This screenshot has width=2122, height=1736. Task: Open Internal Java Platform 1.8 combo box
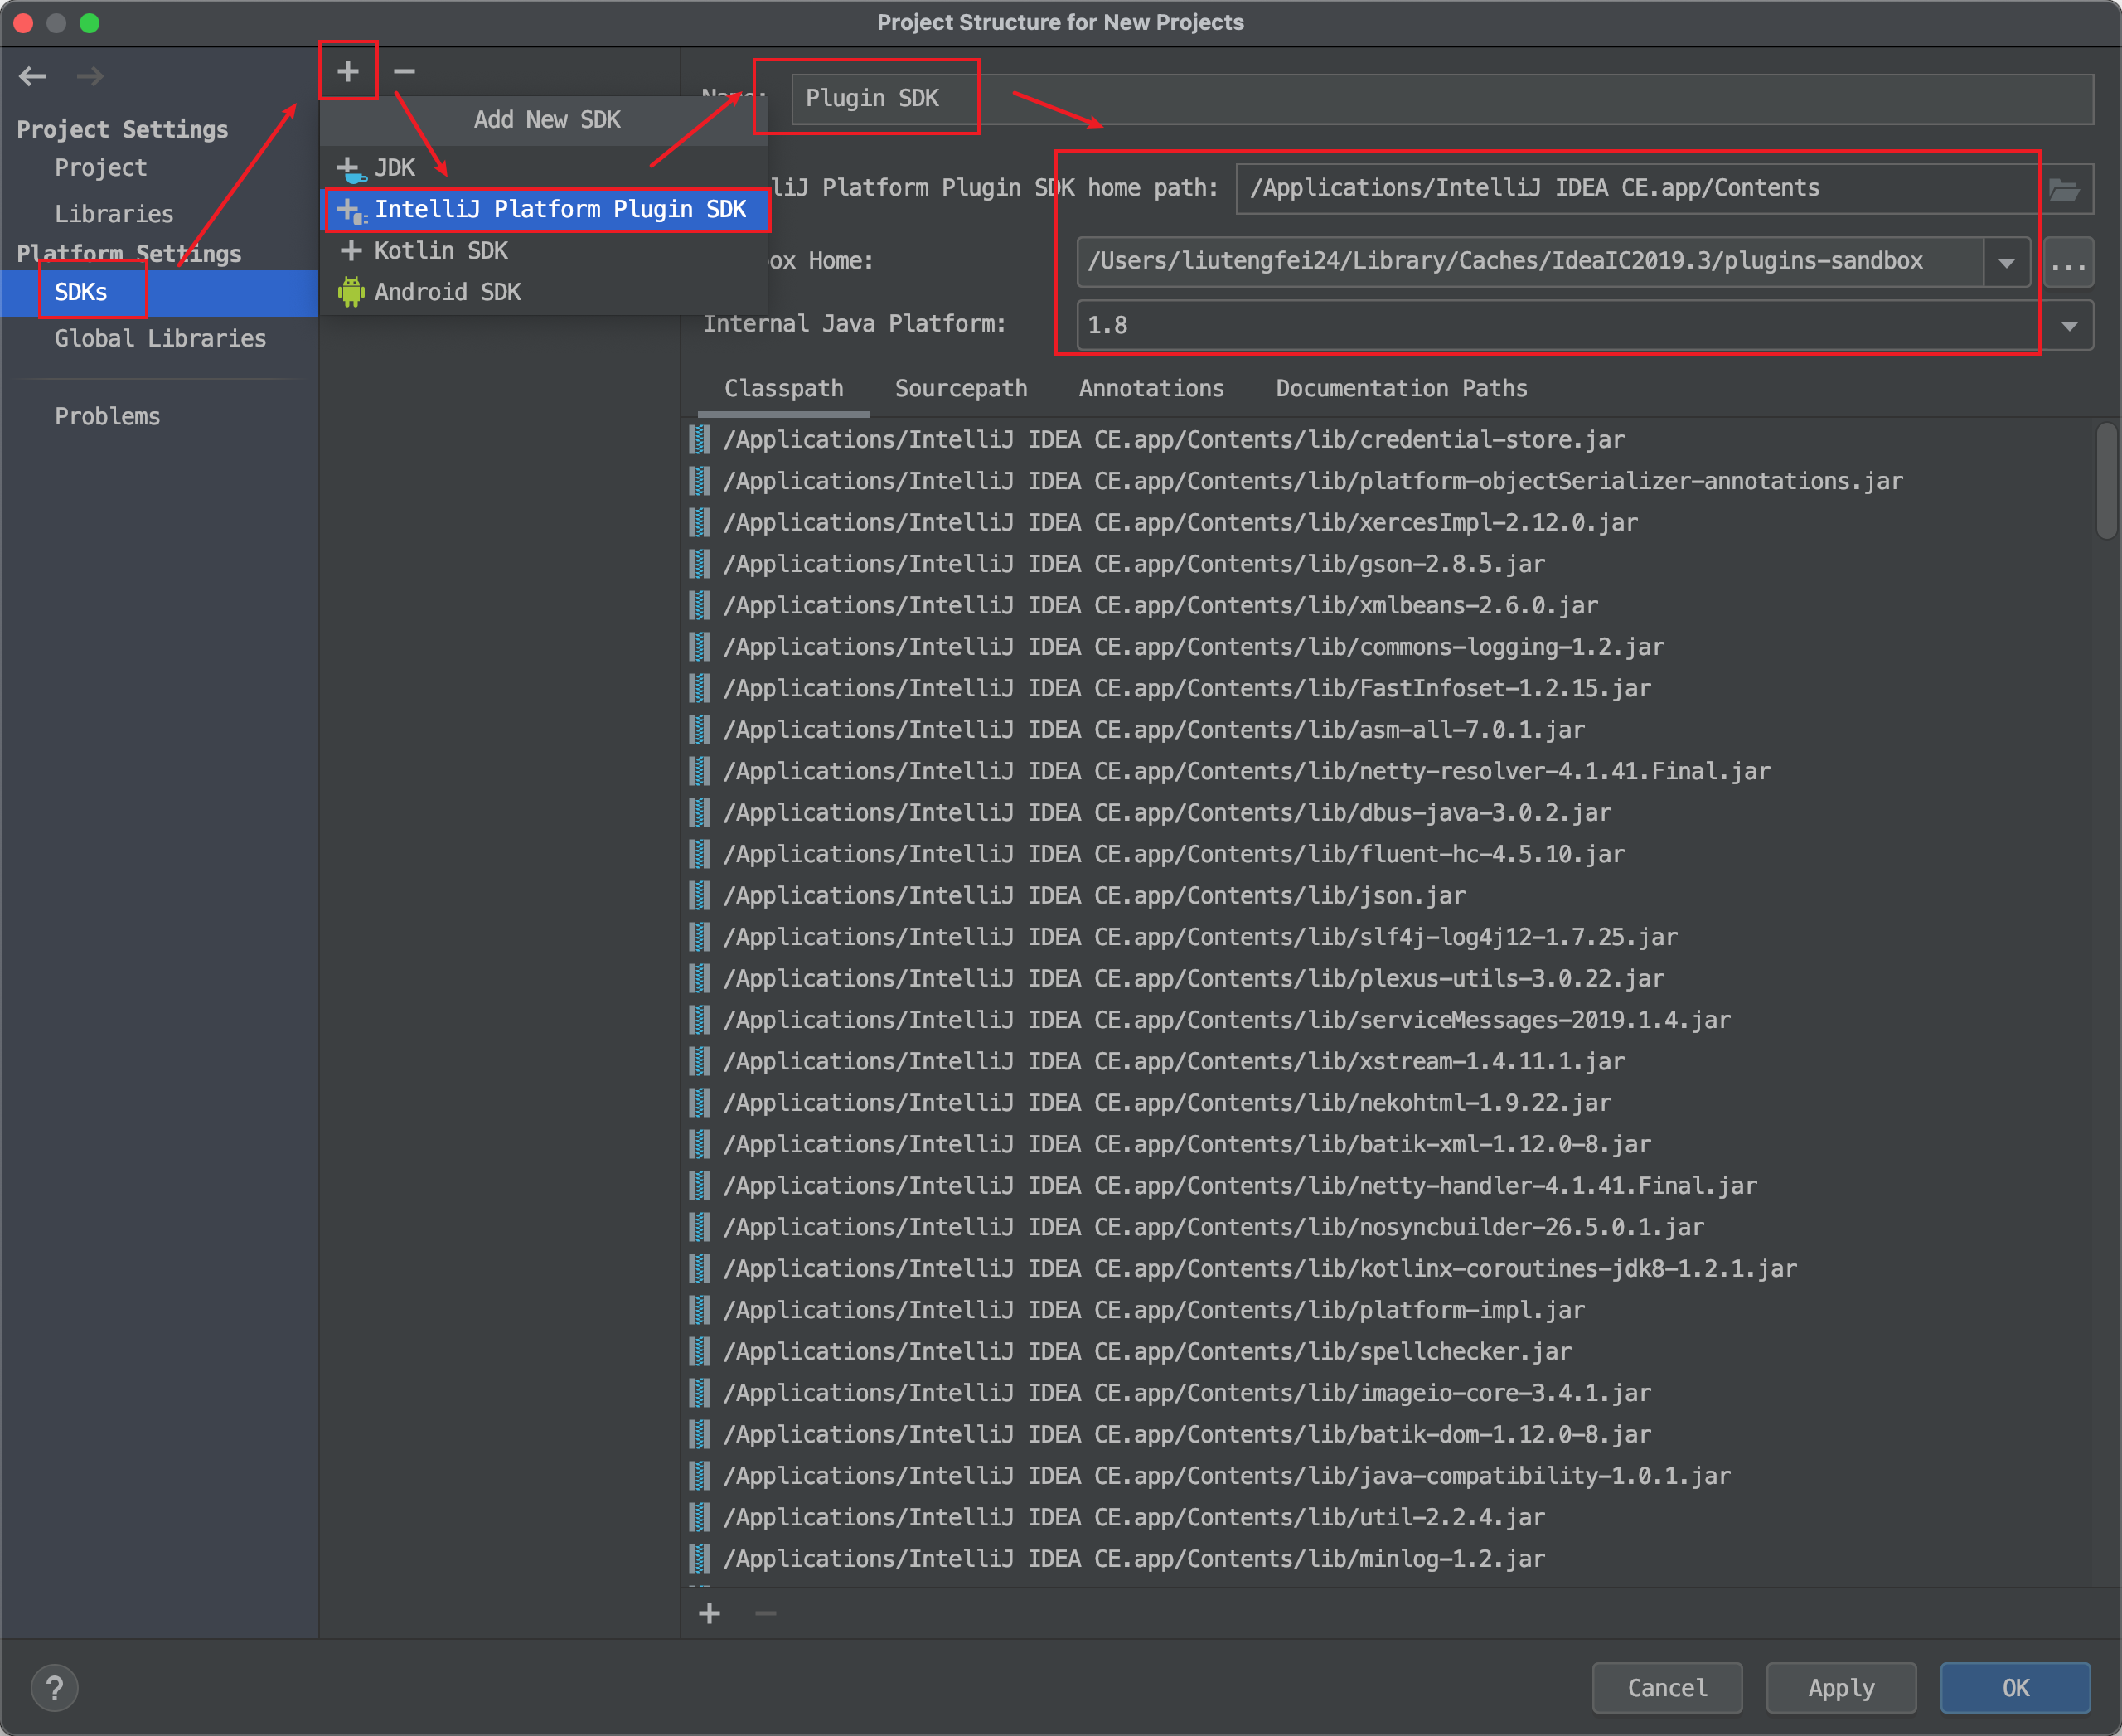click(1584, 326)
